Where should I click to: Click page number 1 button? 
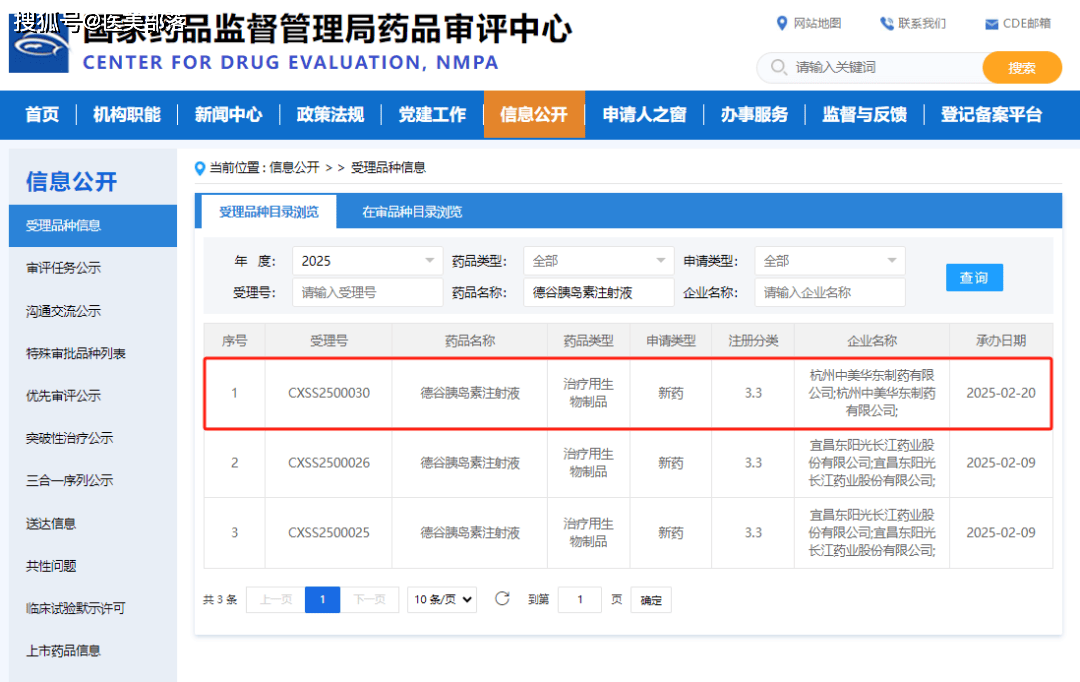(x=322, y=599)
